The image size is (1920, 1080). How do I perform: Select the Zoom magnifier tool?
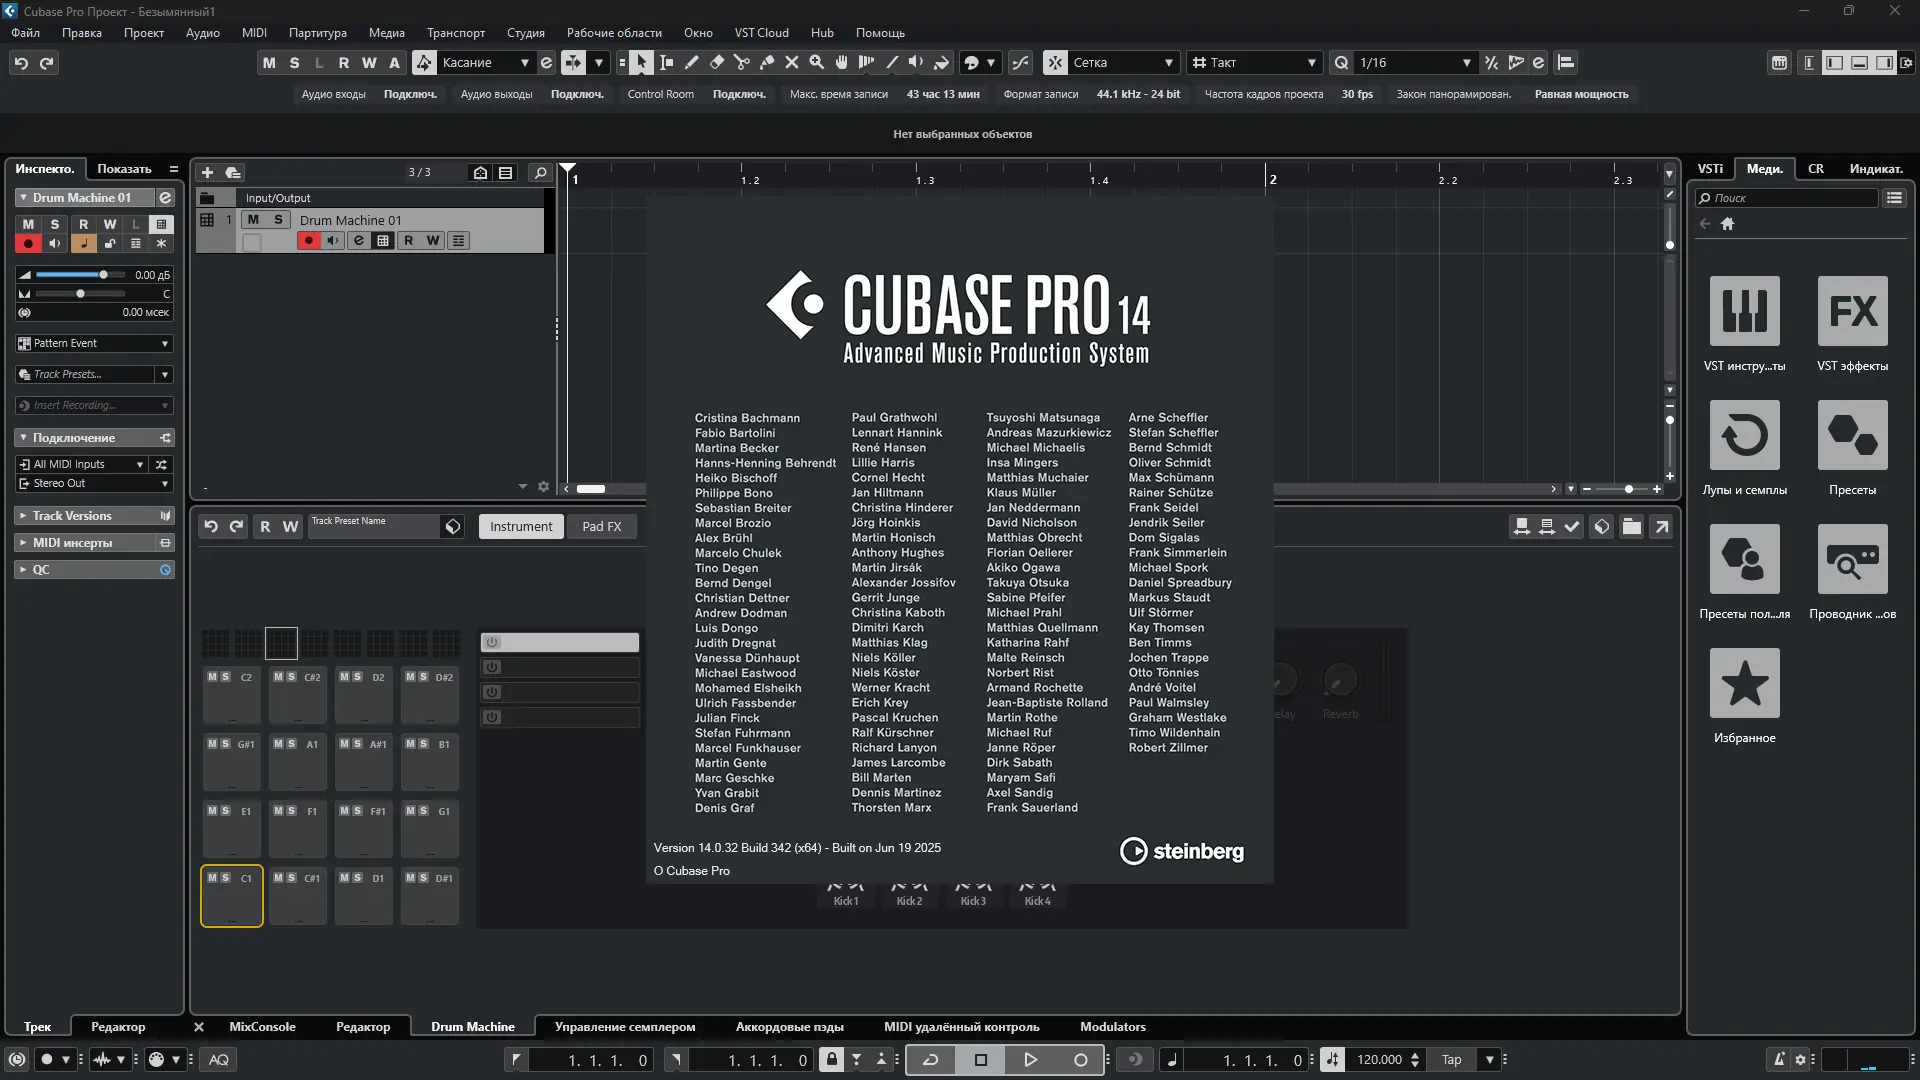coord(816,62)
